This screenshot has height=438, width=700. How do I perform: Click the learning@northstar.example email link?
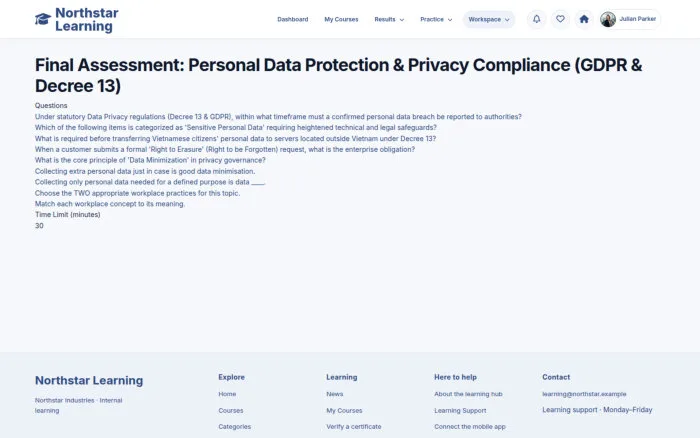(x=584, y=394)
